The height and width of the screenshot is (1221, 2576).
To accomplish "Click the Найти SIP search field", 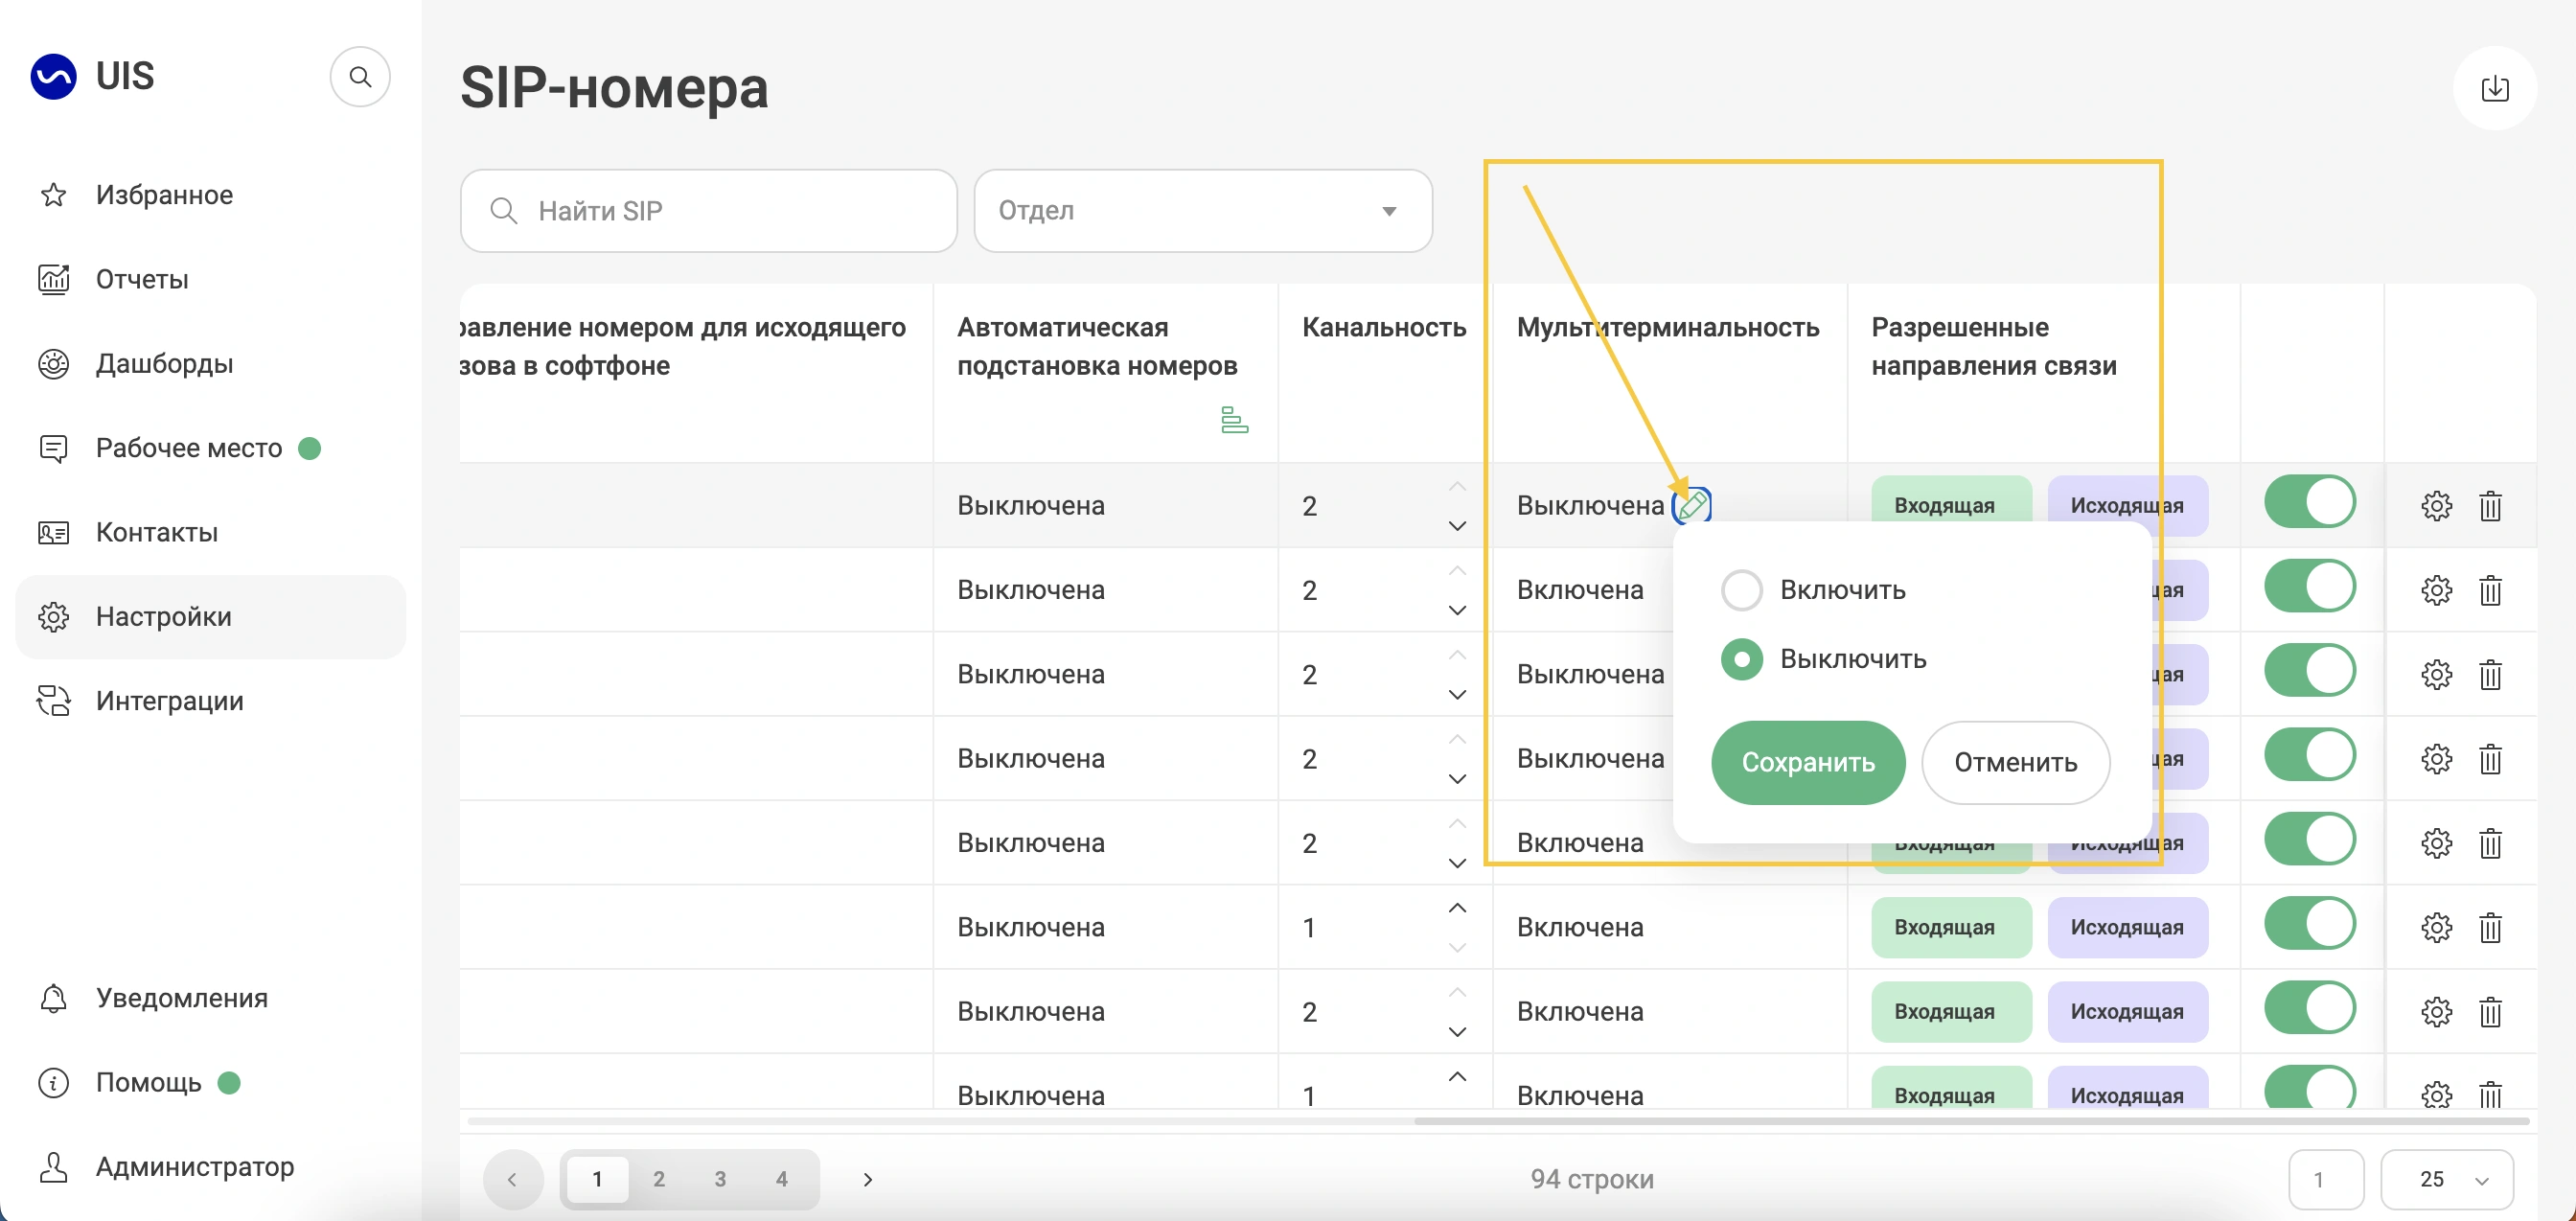I will (708, 211).
